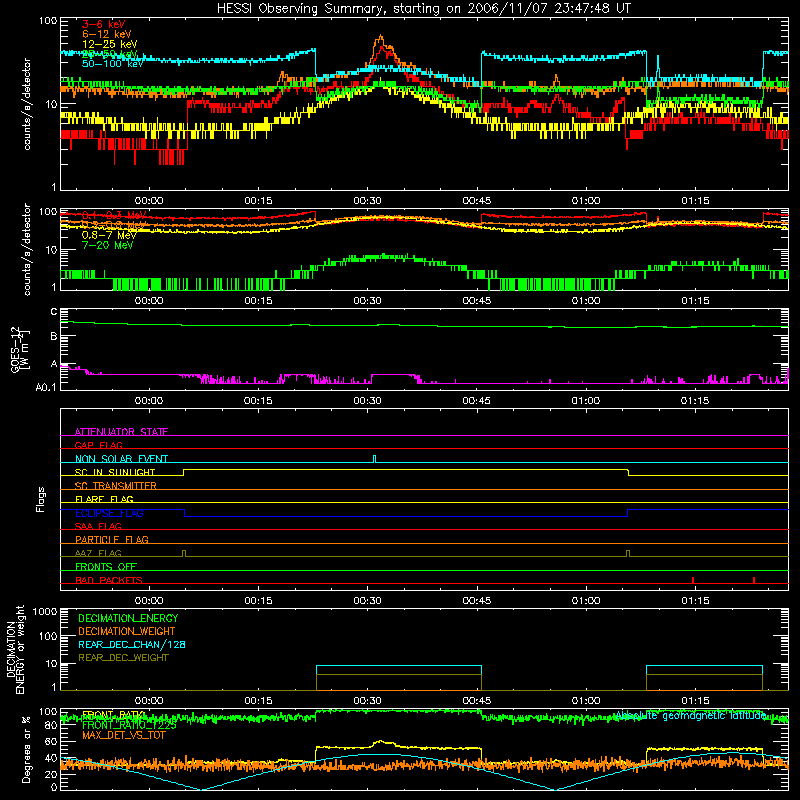Click the DECIMATION_ENERGY legend entry
800x800 pixels.
[x=128, y=618]
